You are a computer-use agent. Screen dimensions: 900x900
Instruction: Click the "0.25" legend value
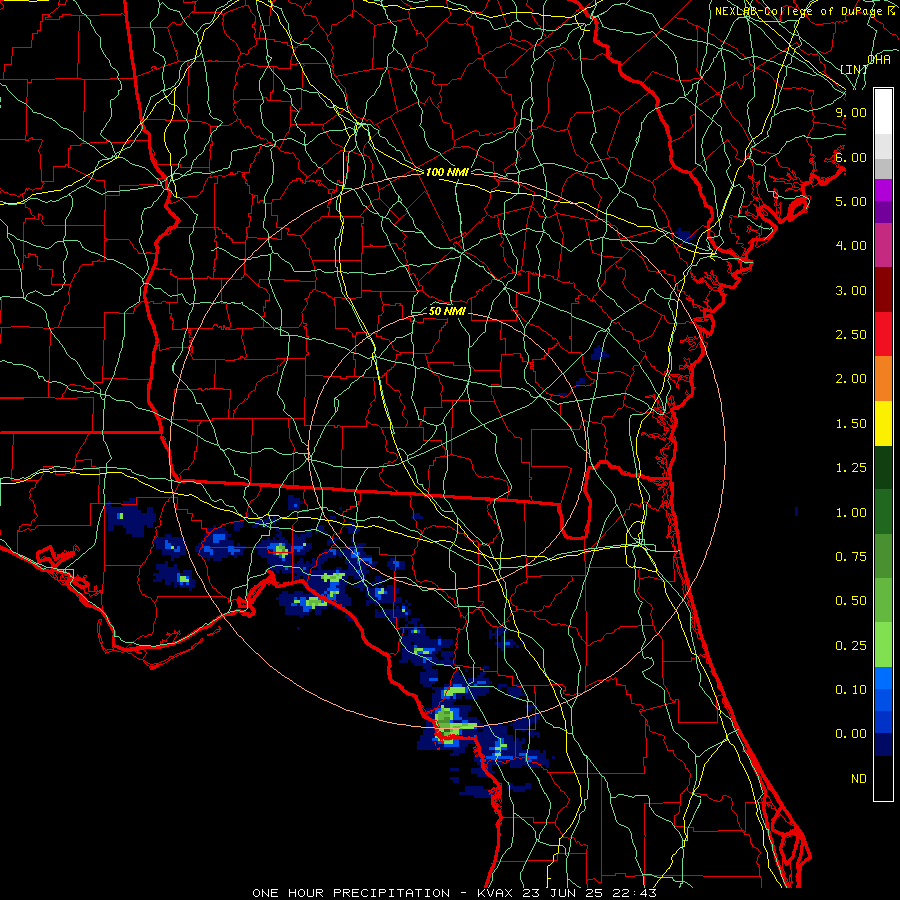[x=851, y=646]
